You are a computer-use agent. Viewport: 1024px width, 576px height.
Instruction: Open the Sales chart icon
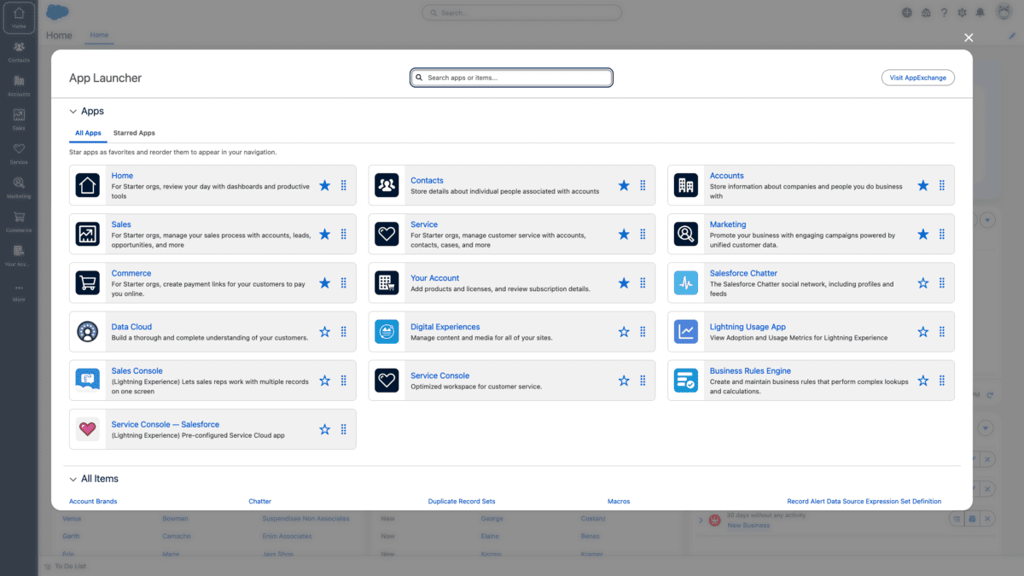point(88,234)
